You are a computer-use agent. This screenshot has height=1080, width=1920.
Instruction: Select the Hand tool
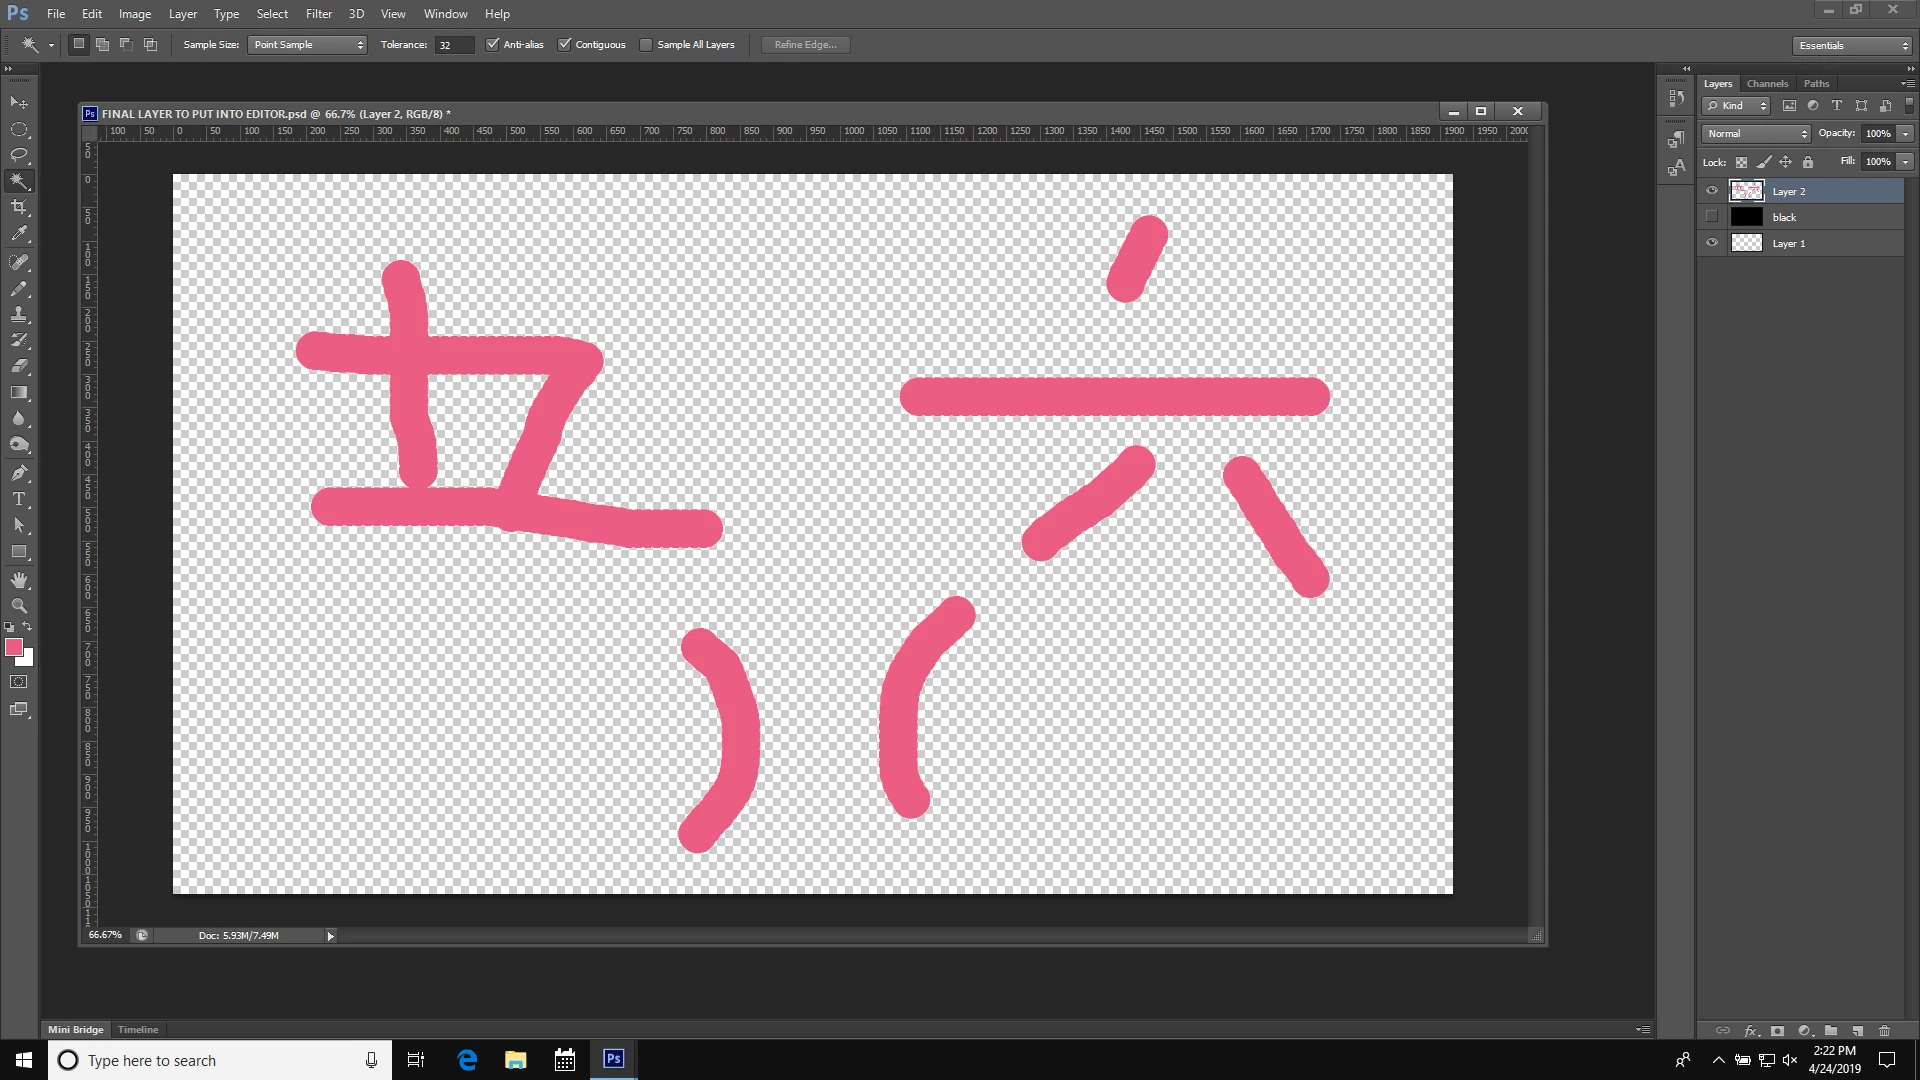[x=19, y=580]
